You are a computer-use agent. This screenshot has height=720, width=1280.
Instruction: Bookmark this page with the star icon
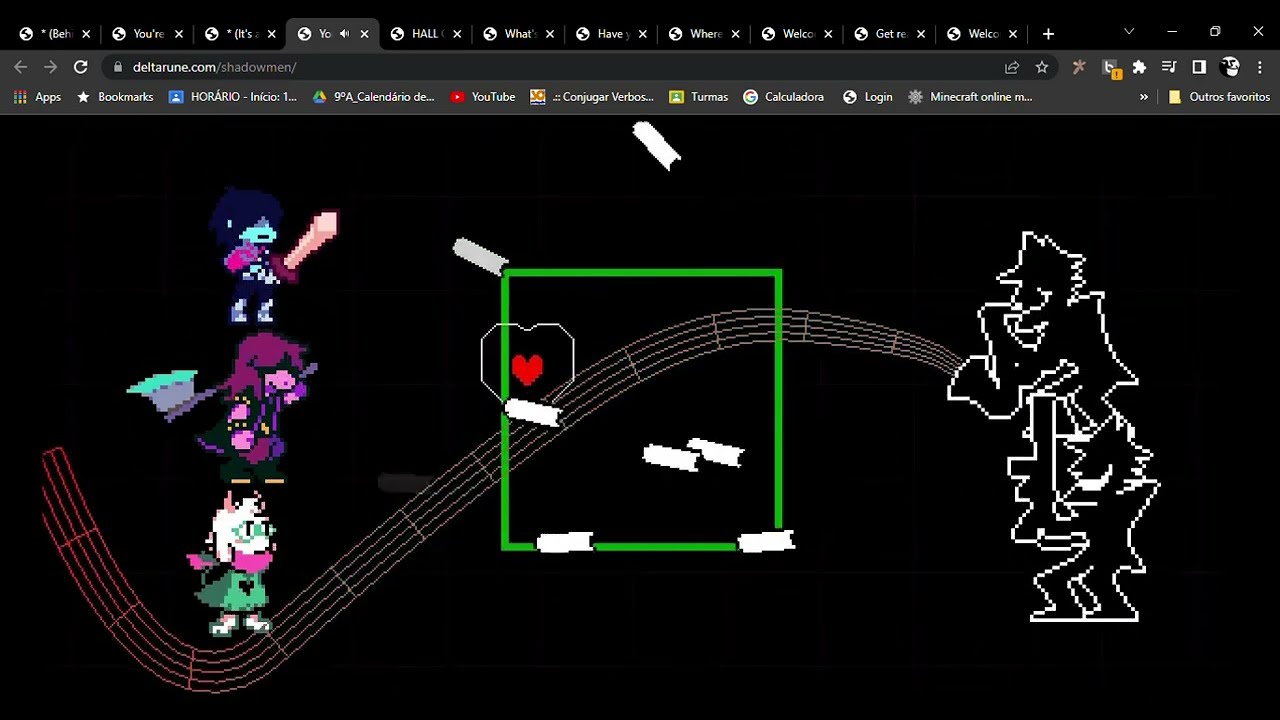1042,67
